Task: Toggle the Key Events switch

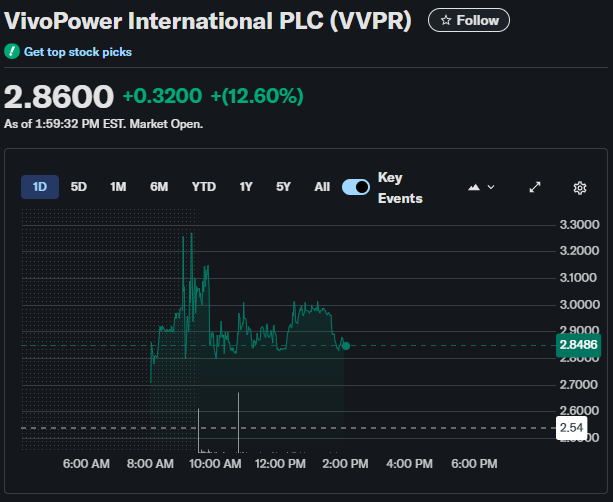Action: (x=356, y=187)
